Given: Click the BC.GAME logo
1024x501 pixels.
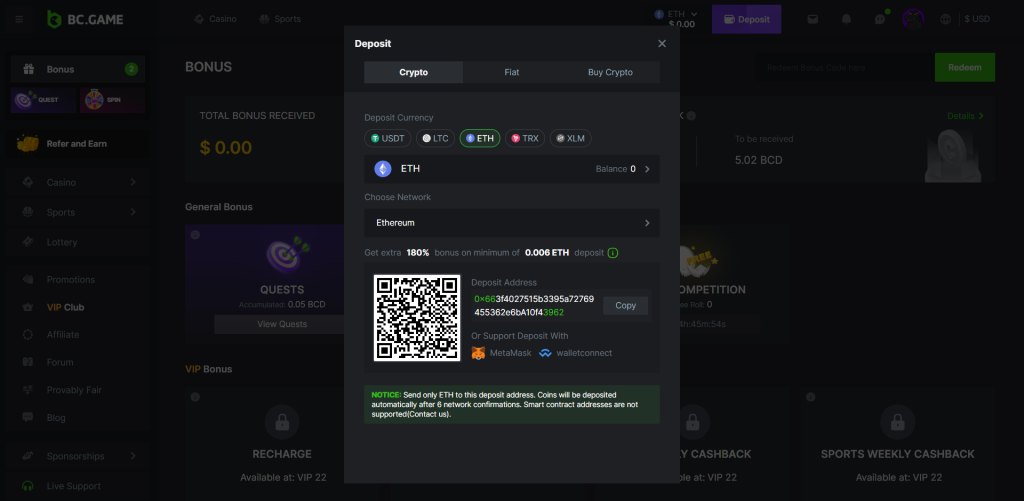Looking at the screenshot, I should point(85,20).
